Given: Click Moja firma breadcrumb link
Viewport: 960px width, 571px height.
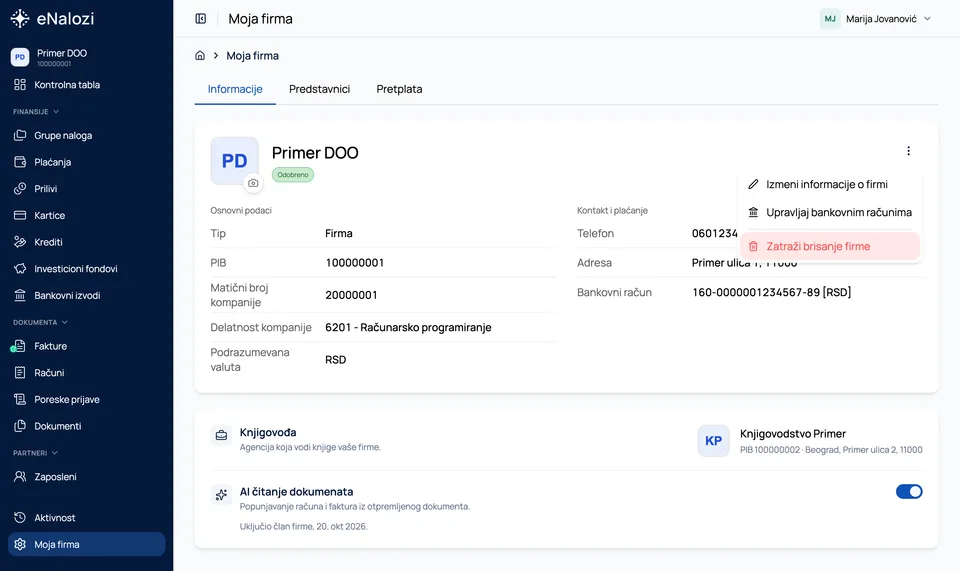Looking at the screenshot, I should (252, 56).
